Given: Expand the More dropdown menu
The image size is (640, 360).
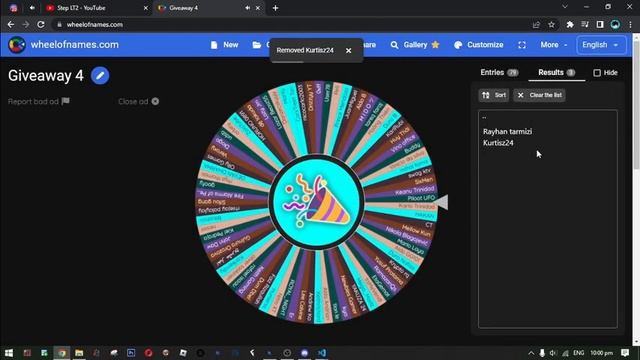Looking at the screenshot, I should click(553, 45).
